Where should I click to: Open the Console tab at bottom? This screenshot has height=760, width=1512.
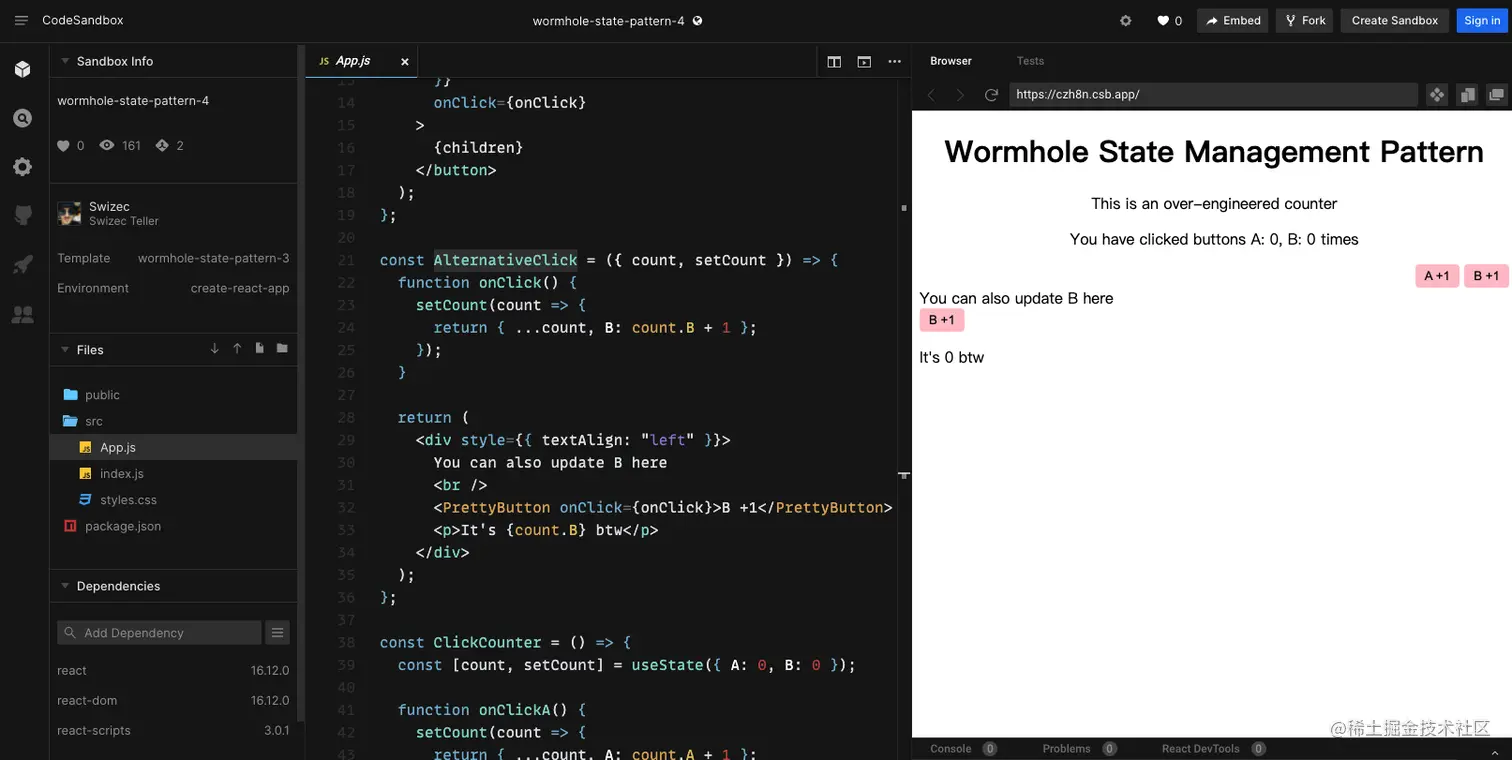tap(950, 749)
